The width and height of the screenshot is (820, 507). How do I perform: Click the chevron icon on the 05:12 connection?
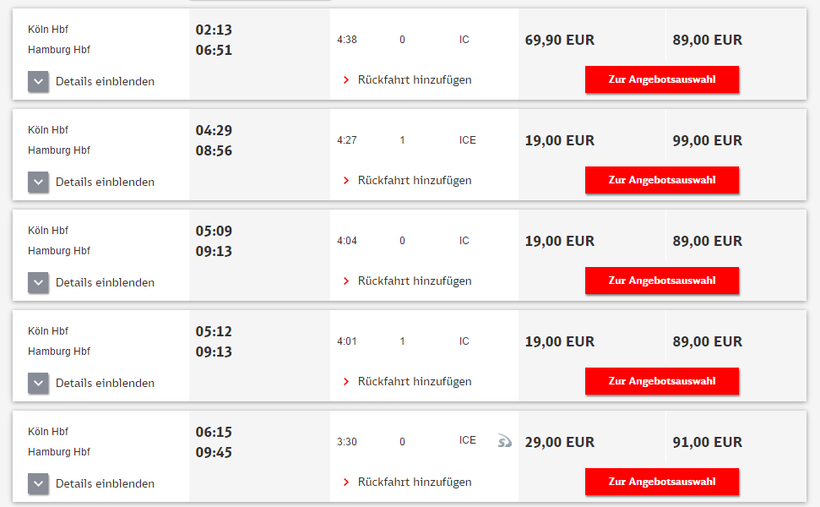click(38, 383)
